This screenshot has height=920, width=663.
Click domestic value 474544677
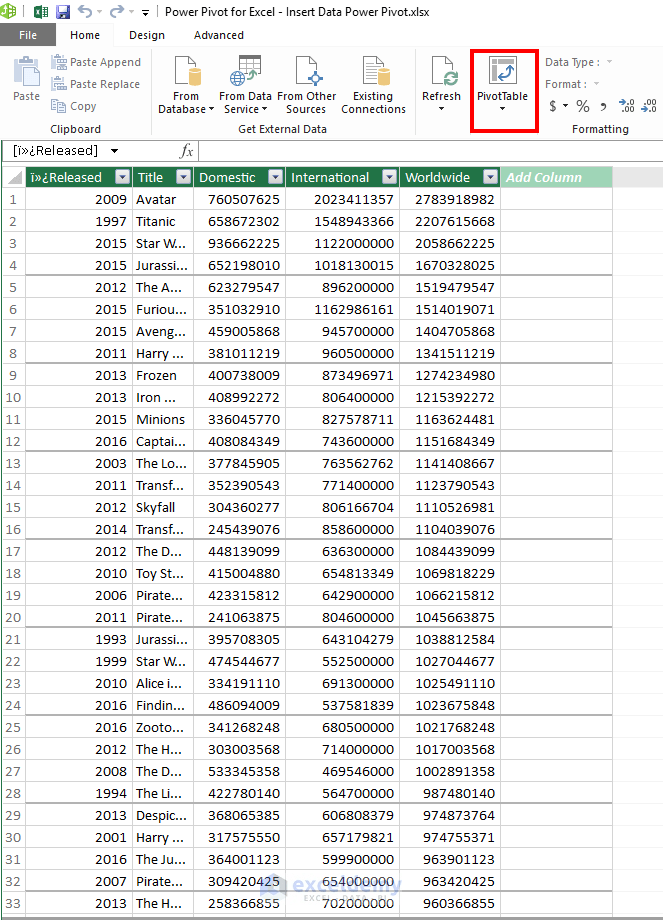click(x=239, y=661)
